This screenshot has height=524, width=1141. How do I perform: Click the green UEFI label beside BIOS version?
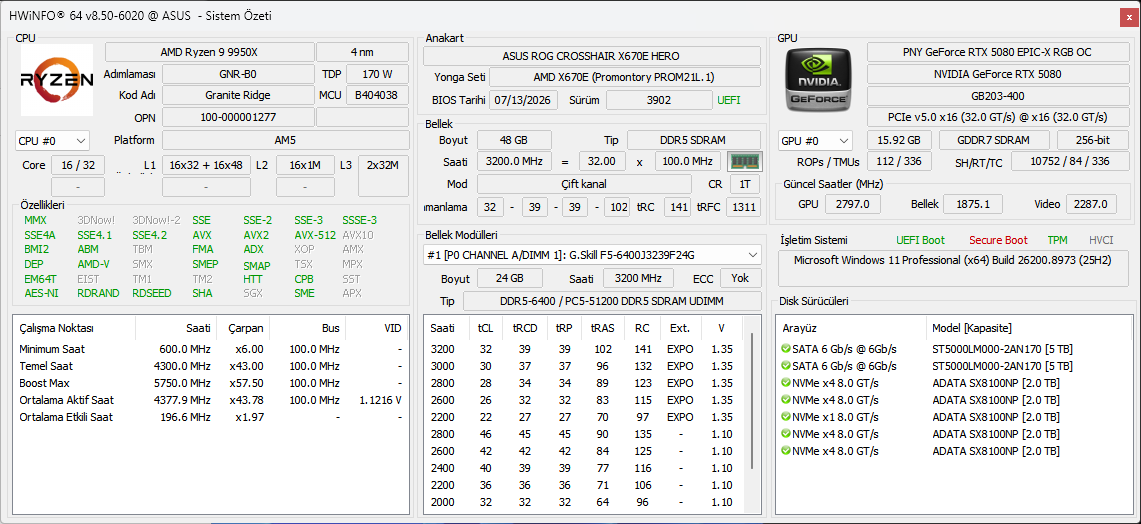click(x=728, y=100)
